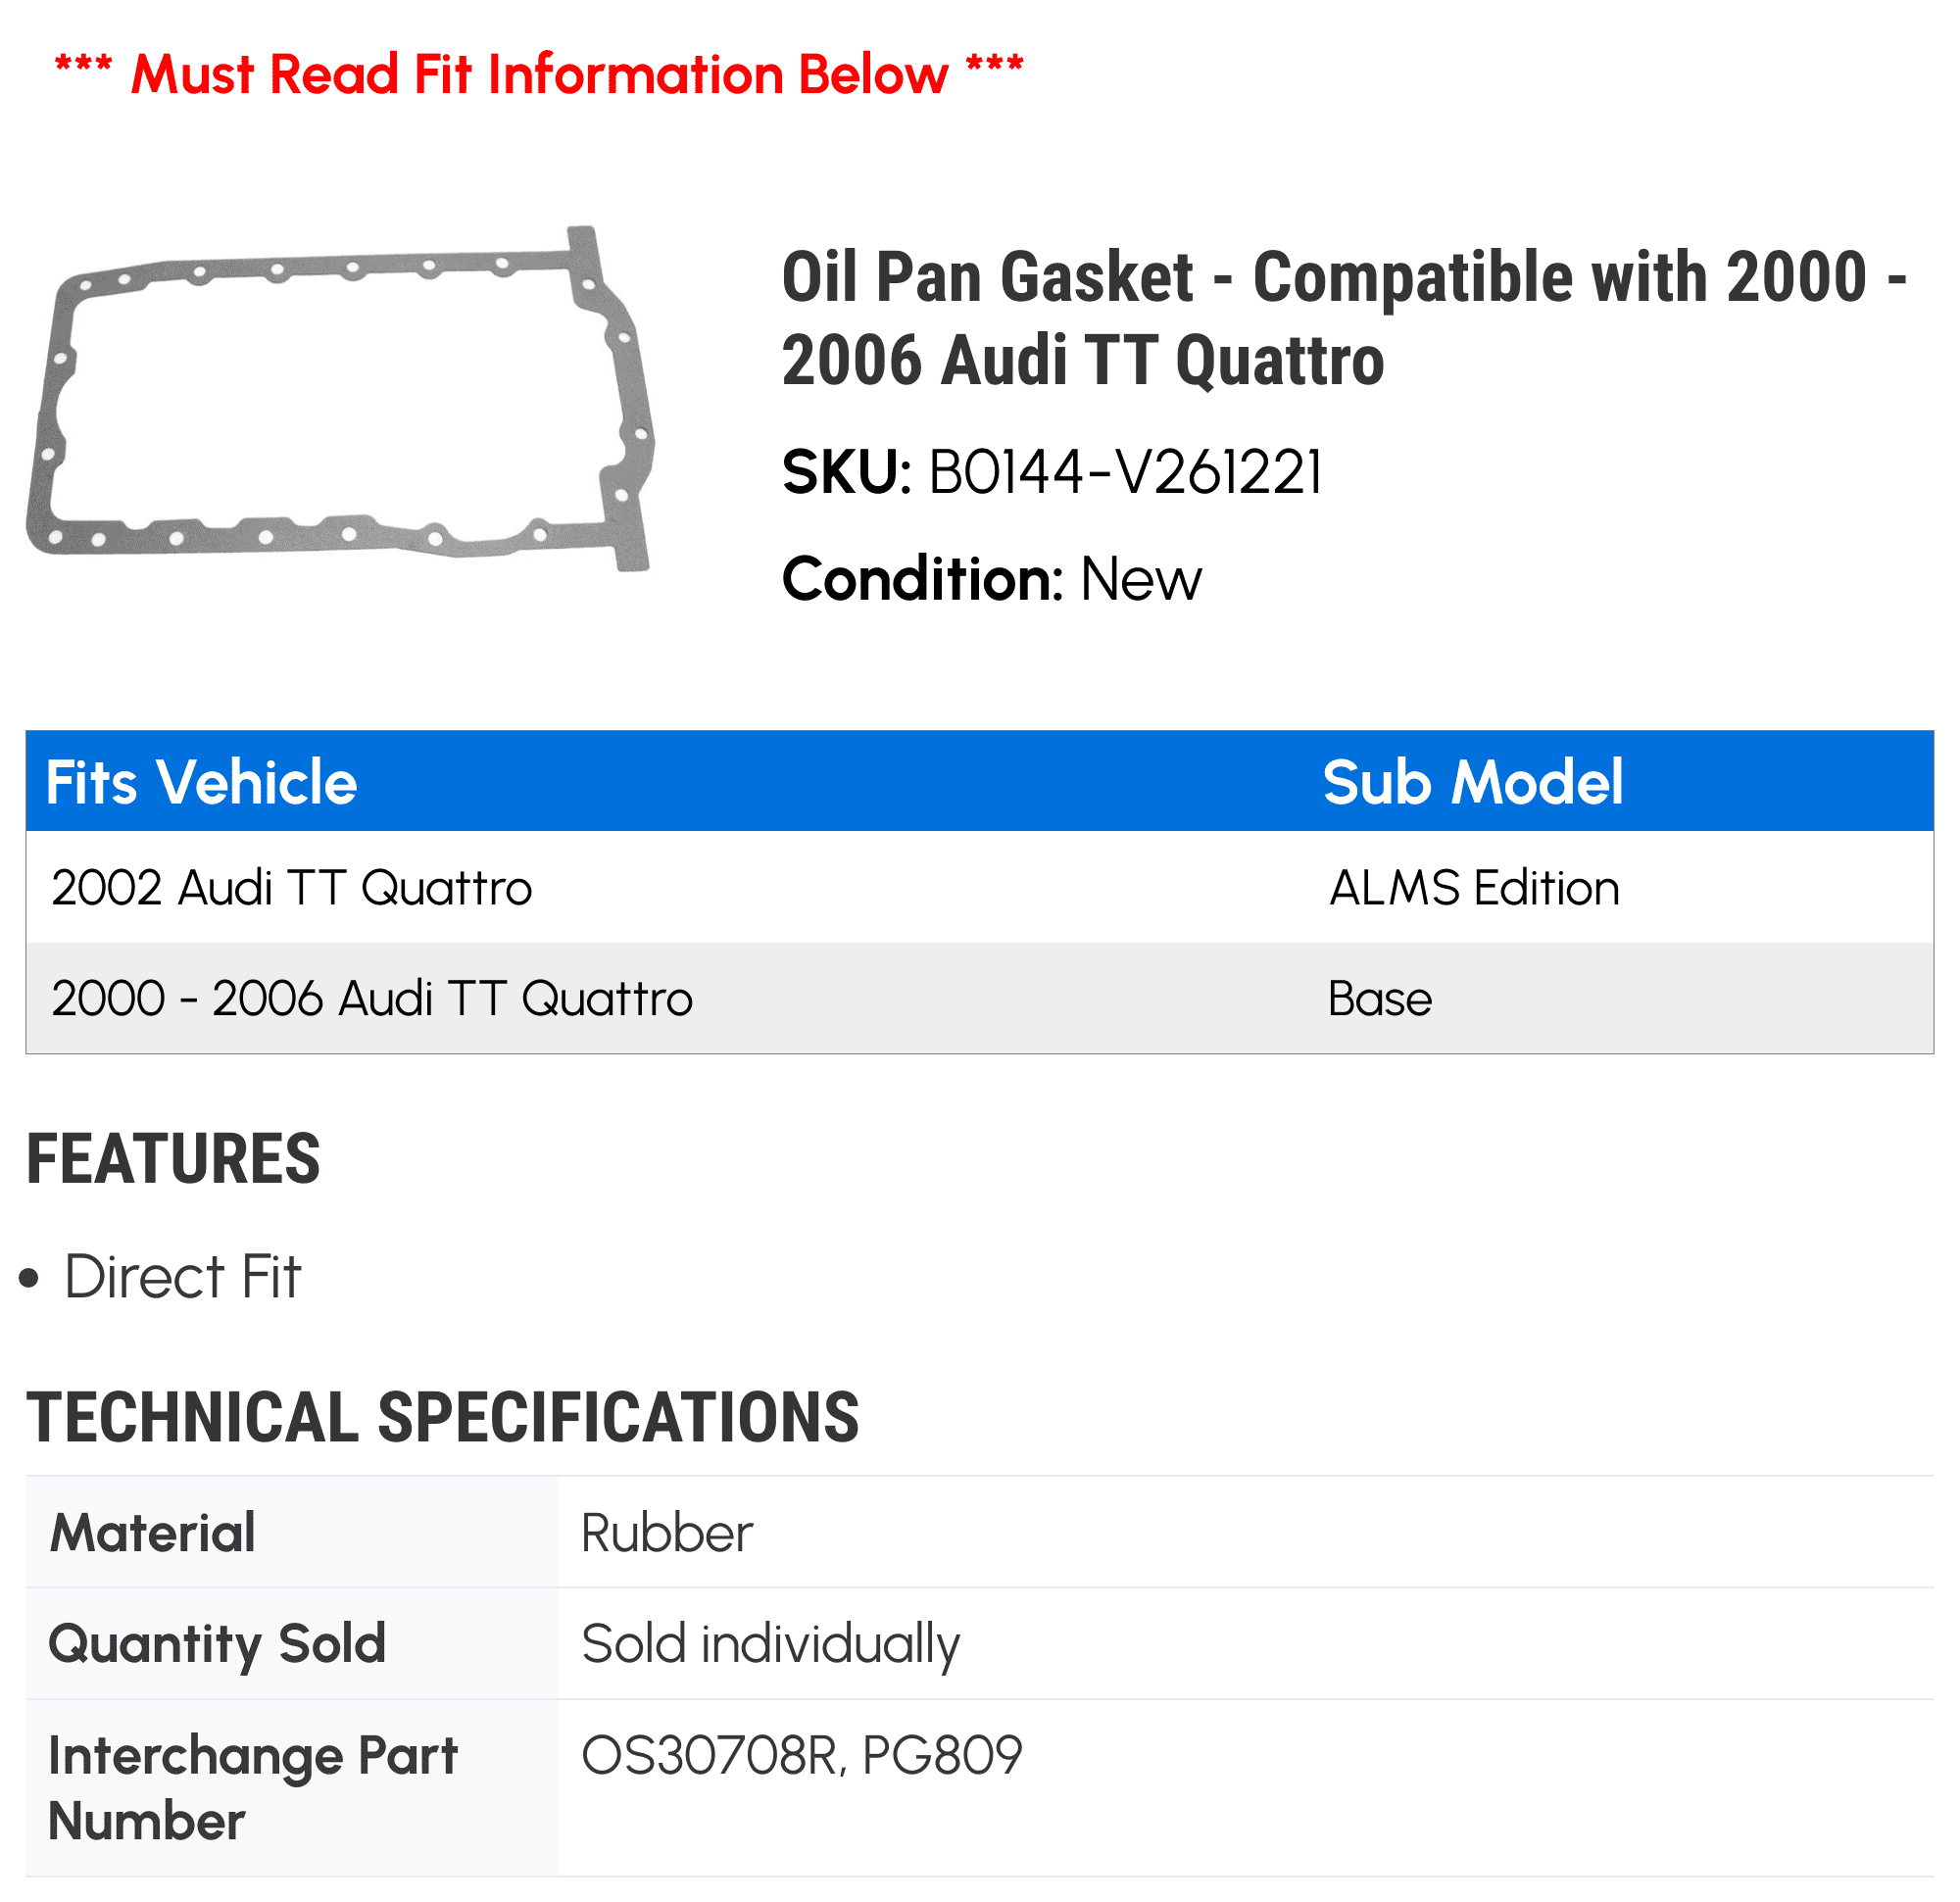Click the Sold individually value
1960x1902 pixels.
[x=770, y=1644]
